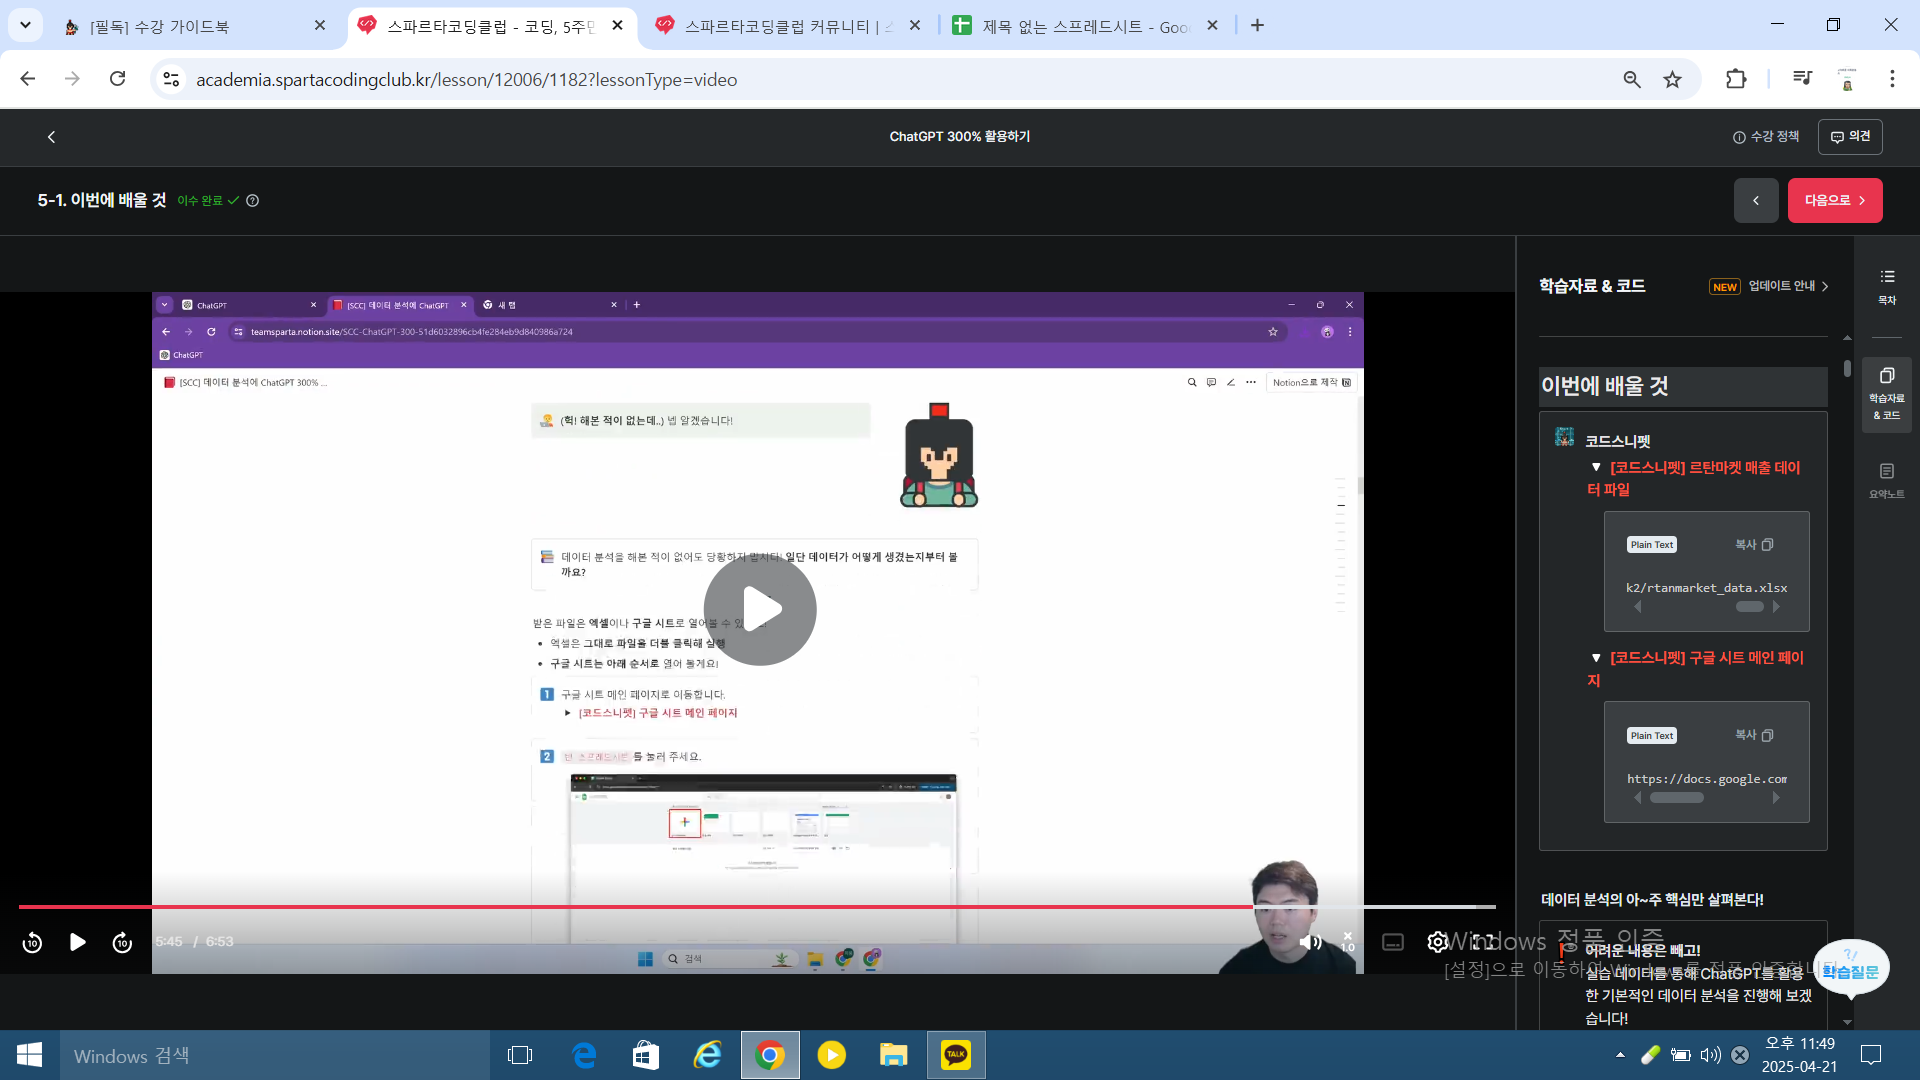Copy the docs.google.com code snippet

(x=1754, y=736)
